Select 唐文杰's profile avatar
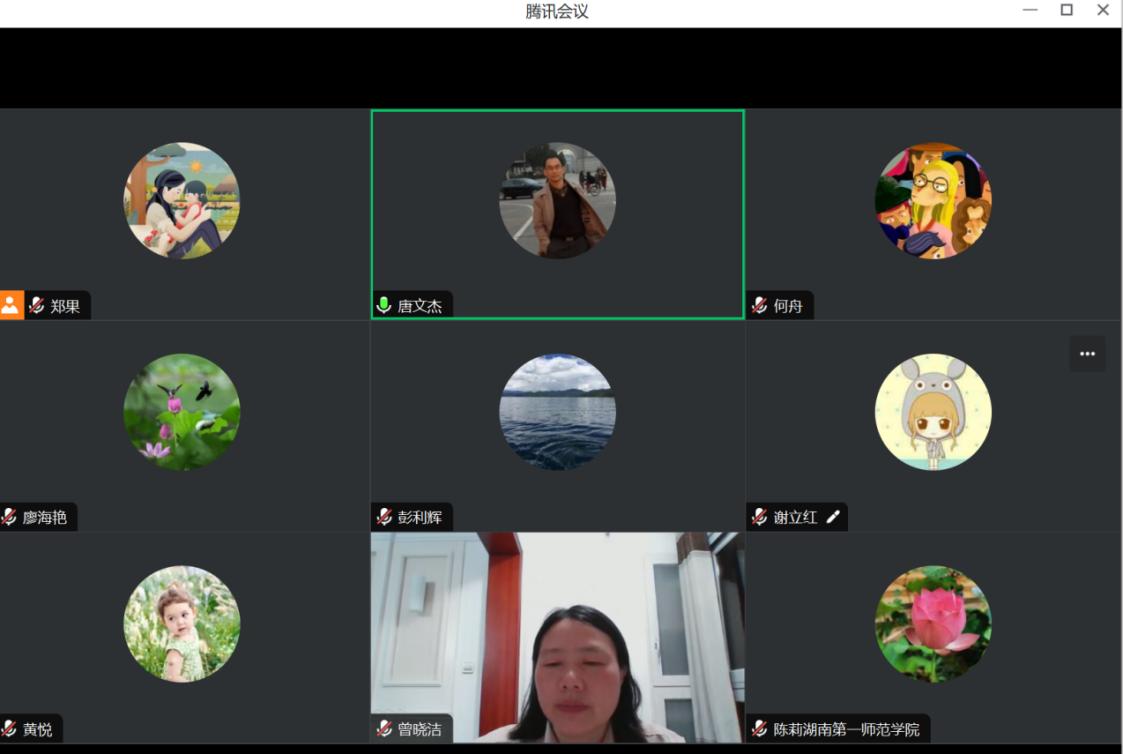 (x=557, y=200)
